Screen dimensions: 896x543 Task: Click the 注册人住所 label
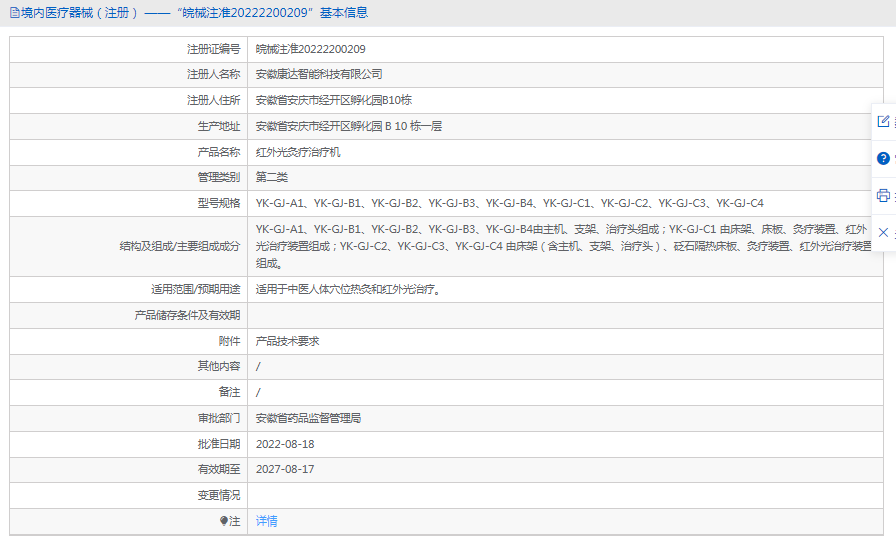point(213,100)
